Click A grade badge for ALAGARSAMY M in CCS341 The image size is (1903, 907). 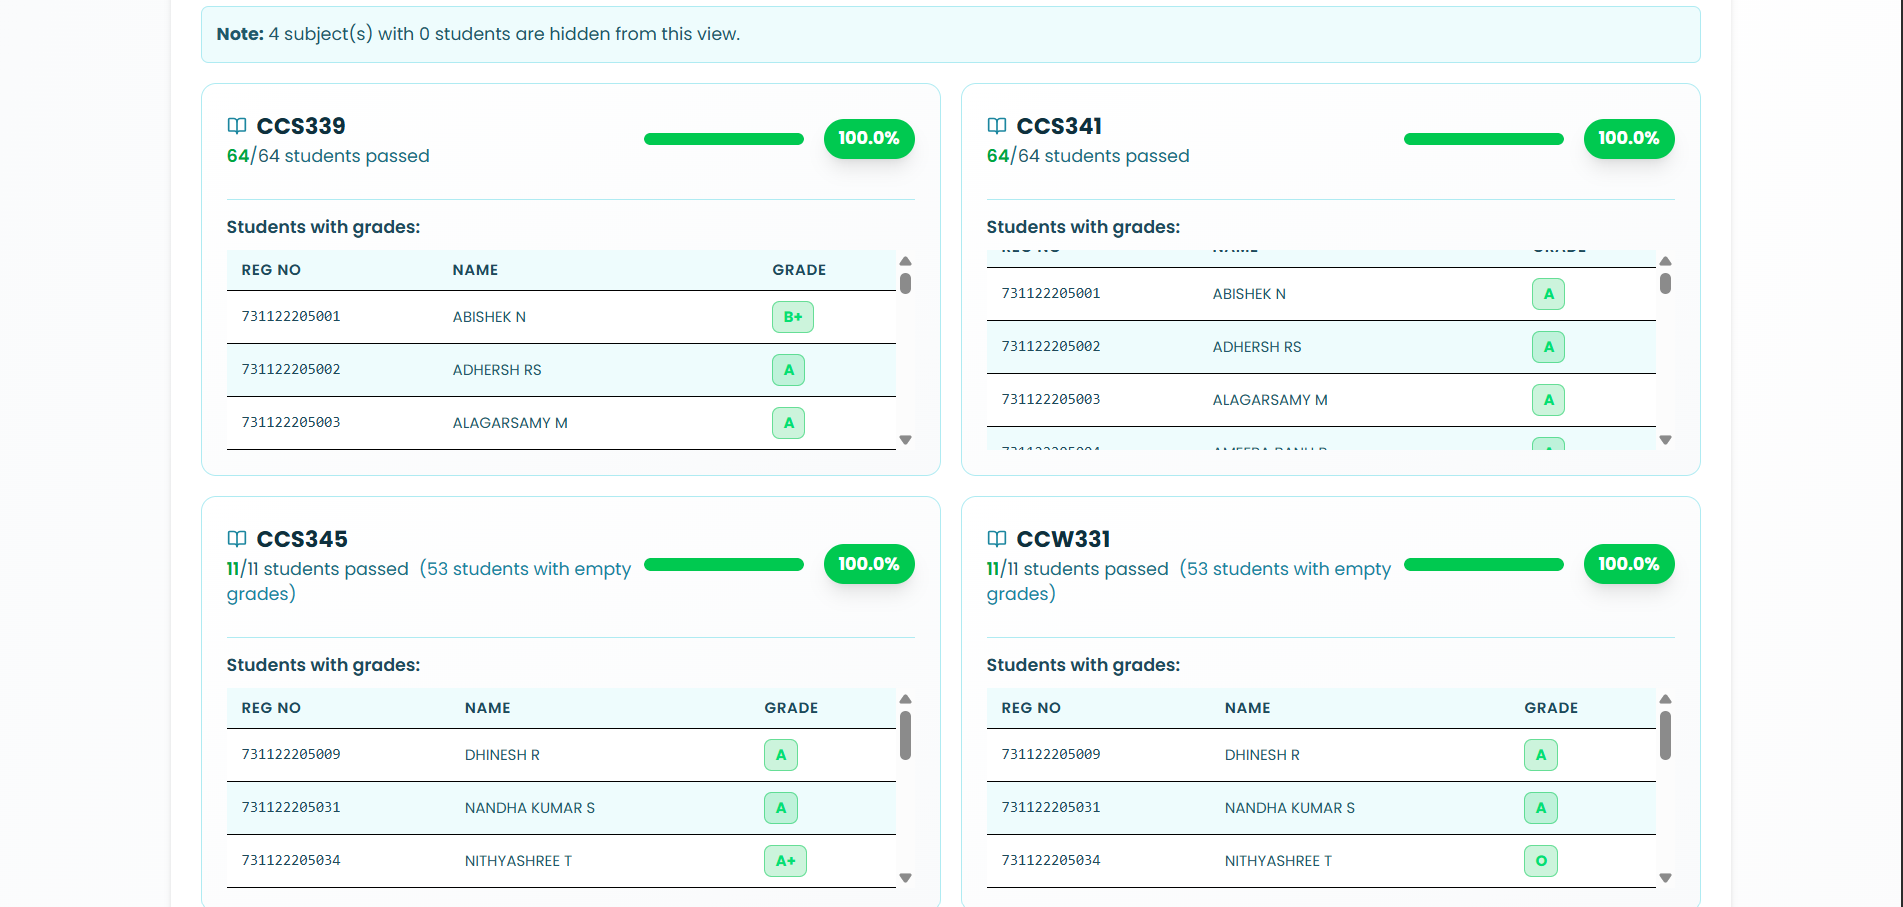pos(1549,400)
